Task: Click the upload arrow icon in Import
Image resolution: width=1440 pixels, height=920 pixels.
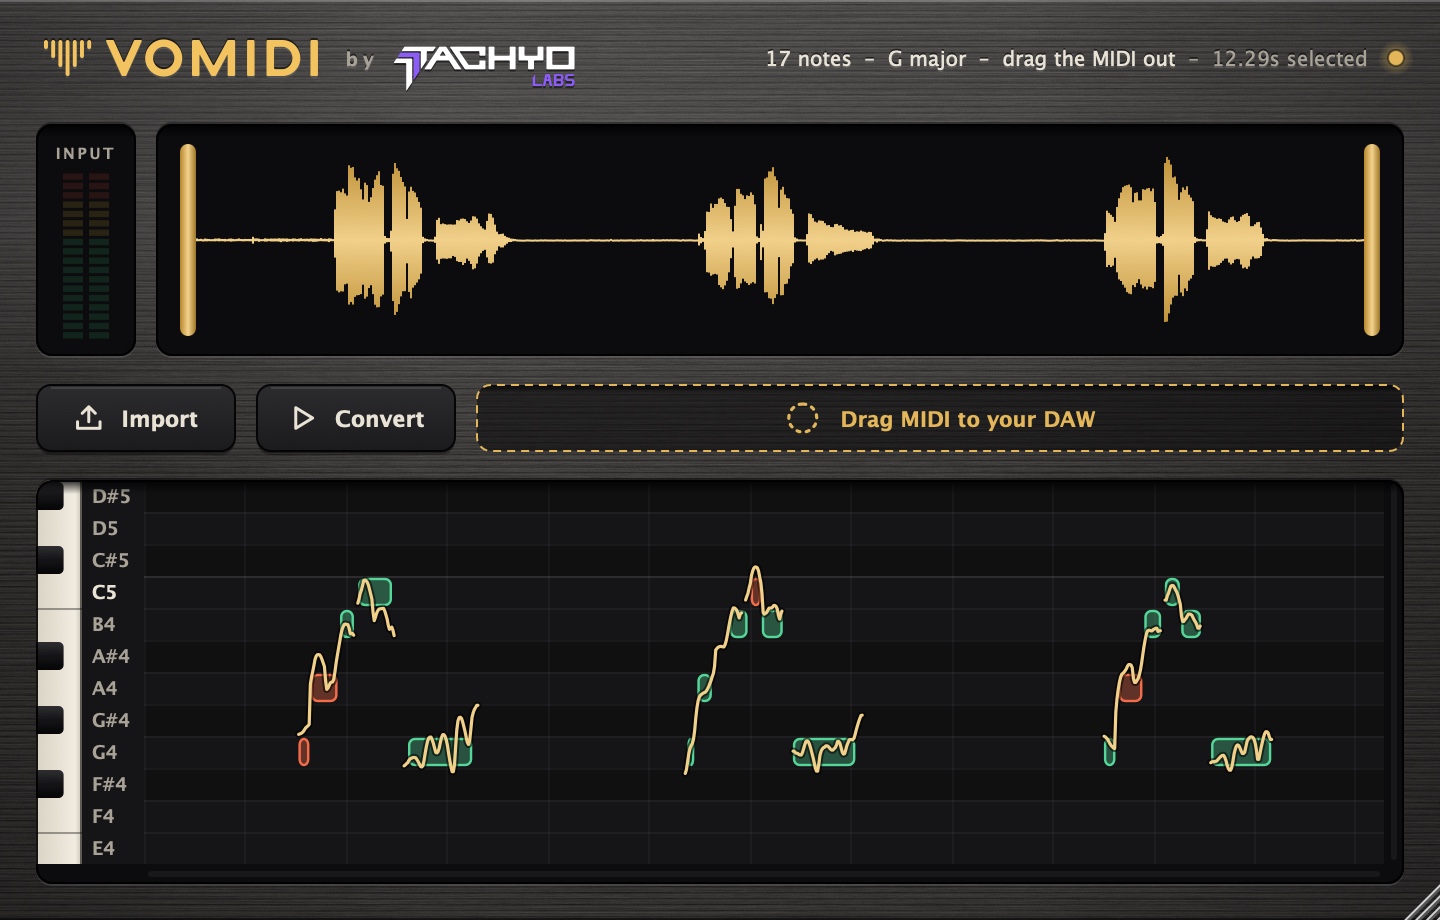Action: [x=89, y=417]
